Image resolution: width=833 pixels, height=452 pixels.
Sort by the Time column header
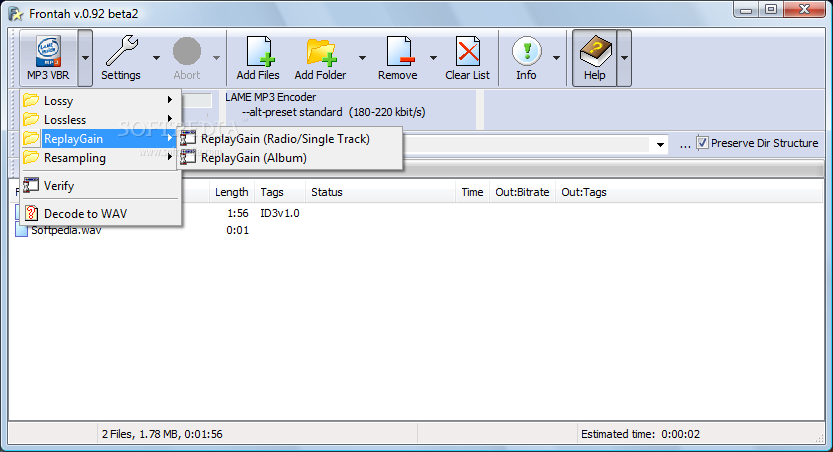click(x=472, y=192)
